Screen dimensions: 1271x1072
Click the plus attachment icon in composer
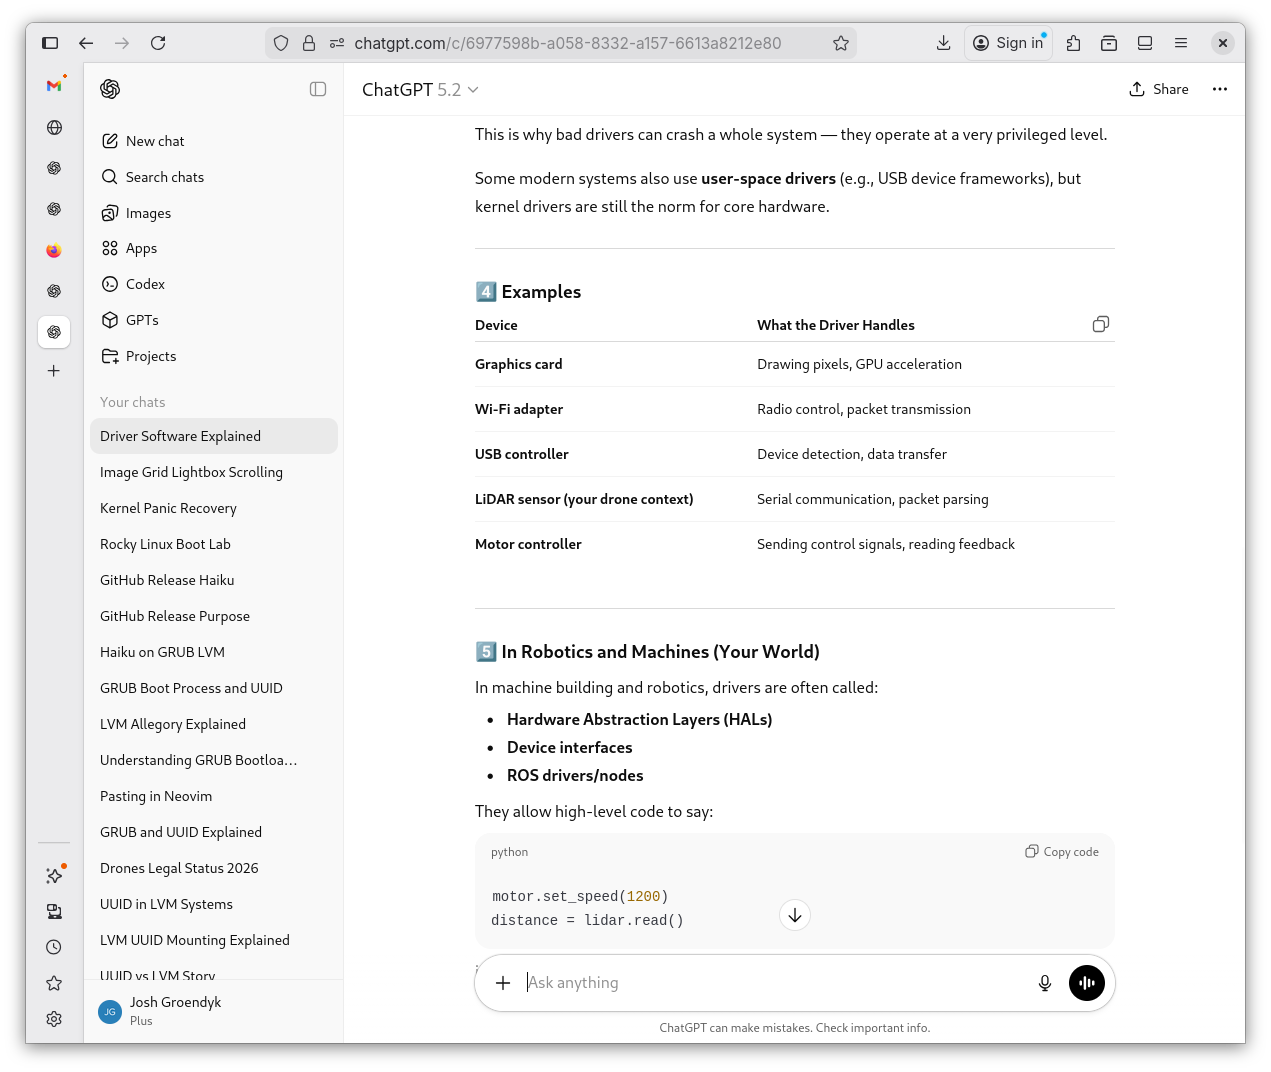tap(503, 983)
